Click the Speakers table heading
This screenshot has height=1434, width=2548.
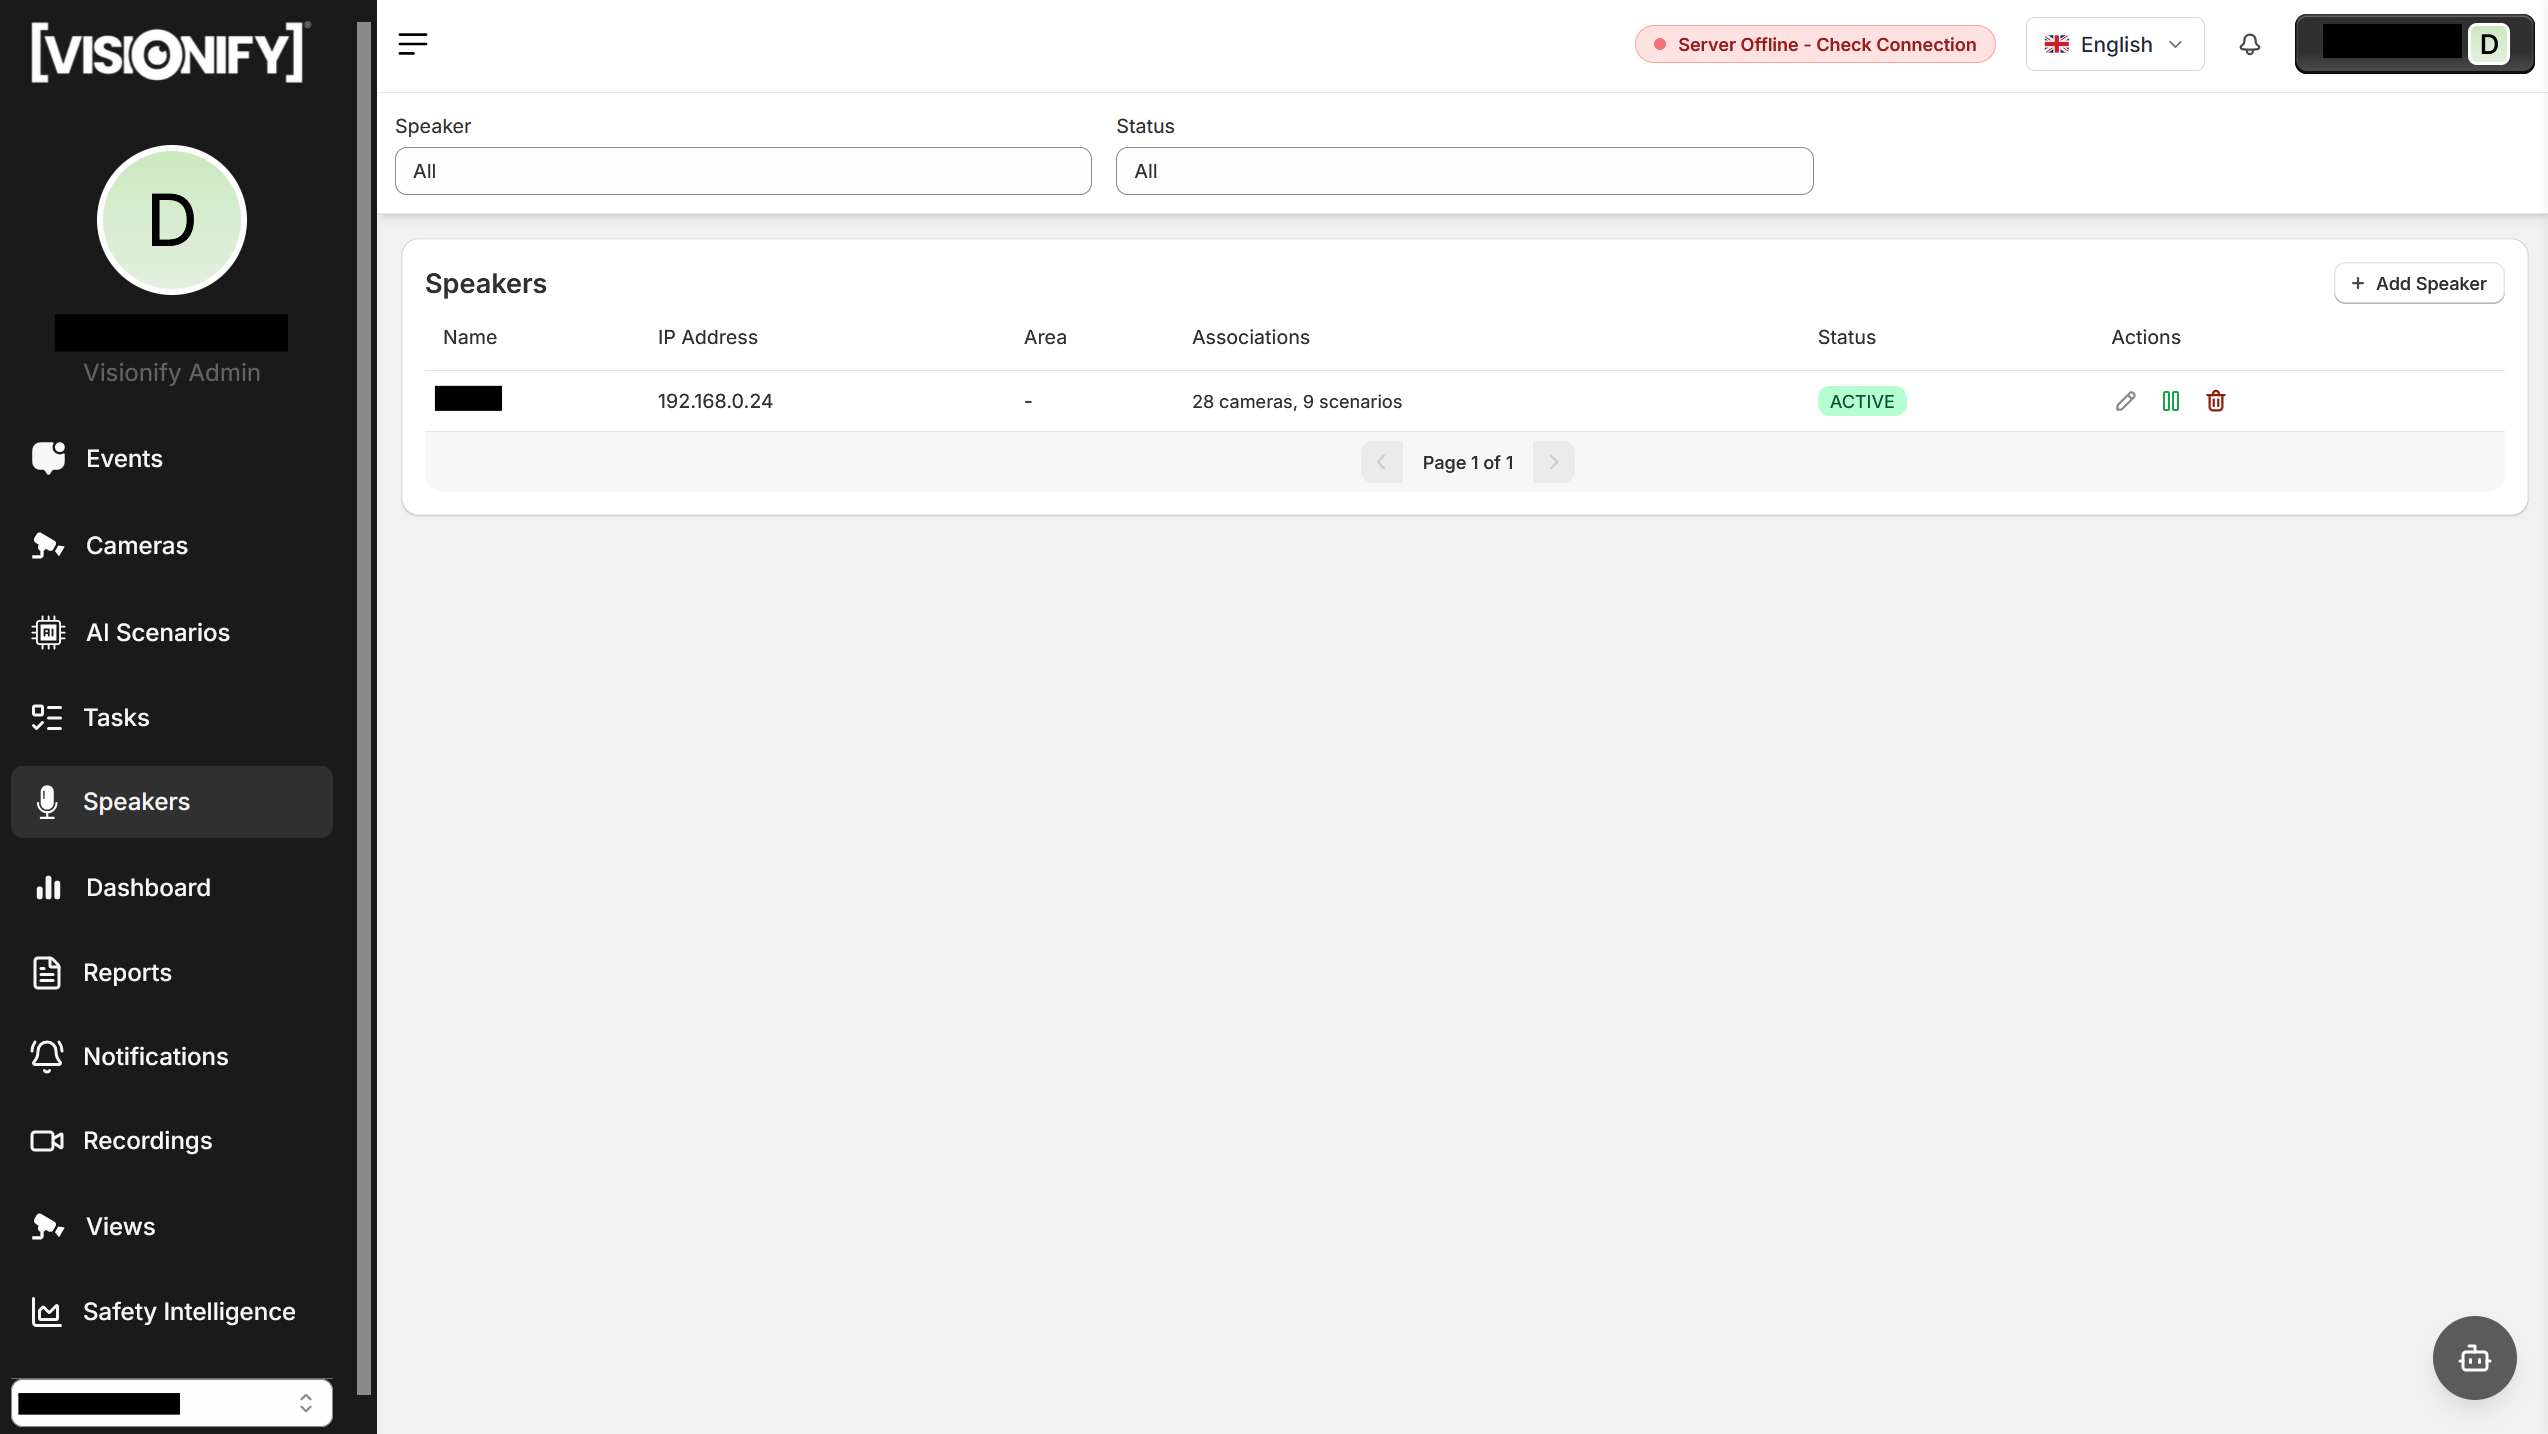pos(485,283)
